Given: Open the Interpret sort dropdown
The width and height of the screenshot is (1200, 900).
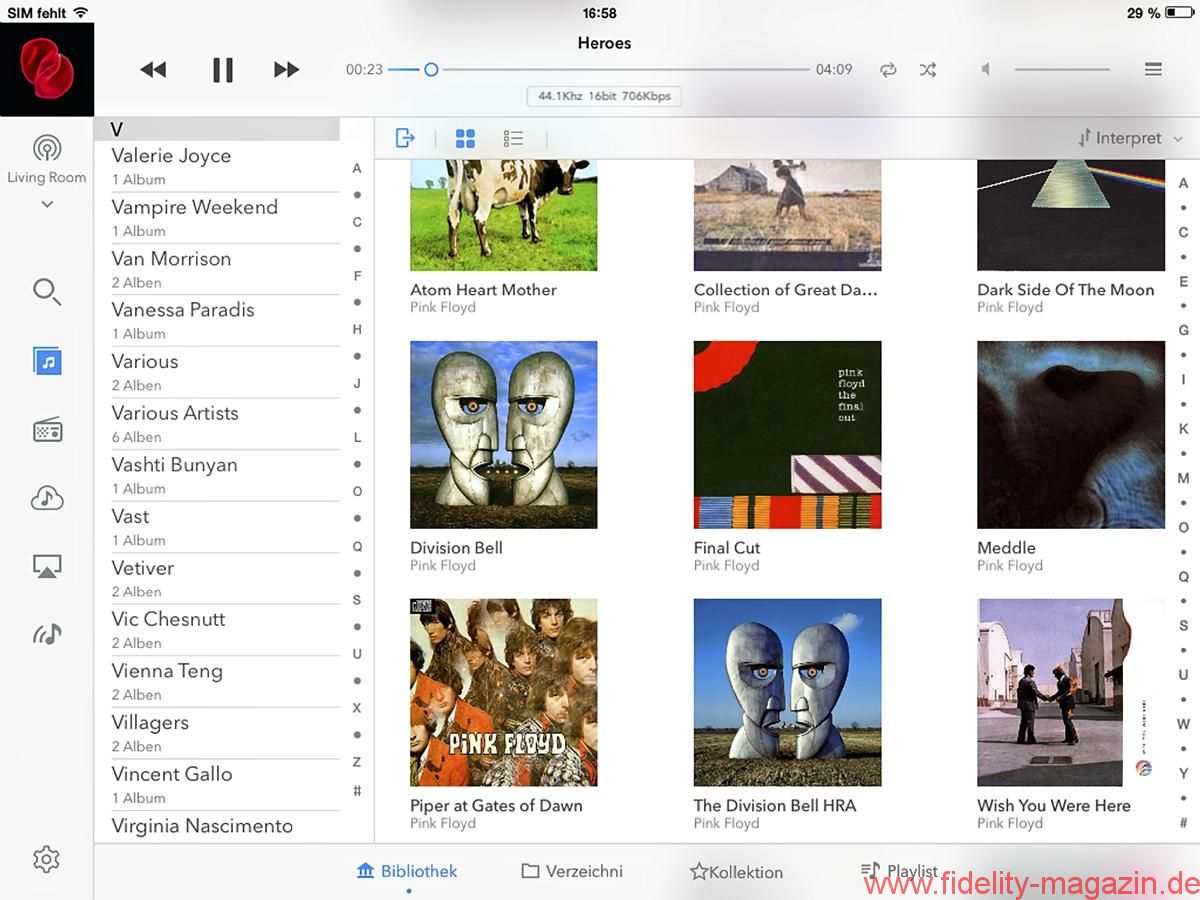Looking at the screenshot, I should click(x=1130, y=138).
